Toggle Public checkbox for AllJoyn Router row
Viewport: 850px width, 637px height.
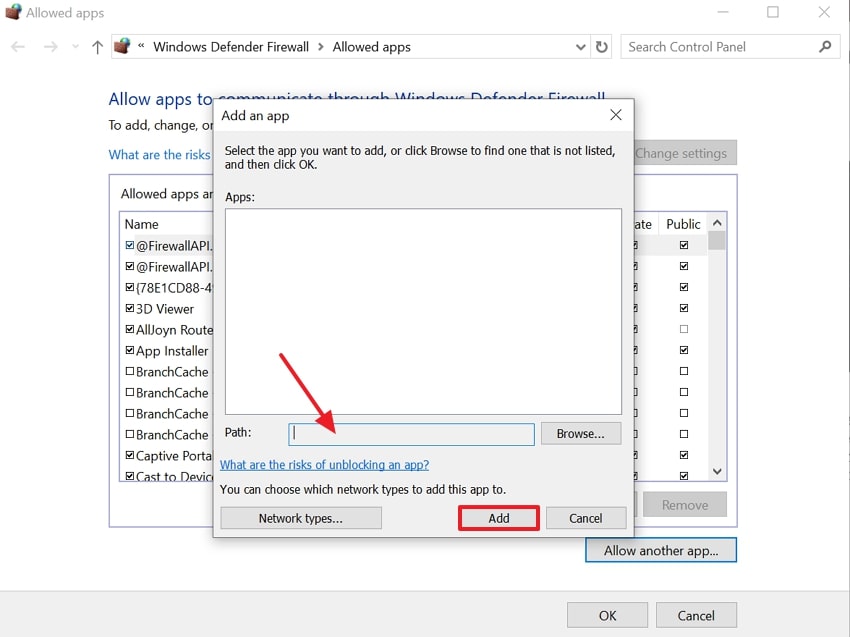point(684,329)
